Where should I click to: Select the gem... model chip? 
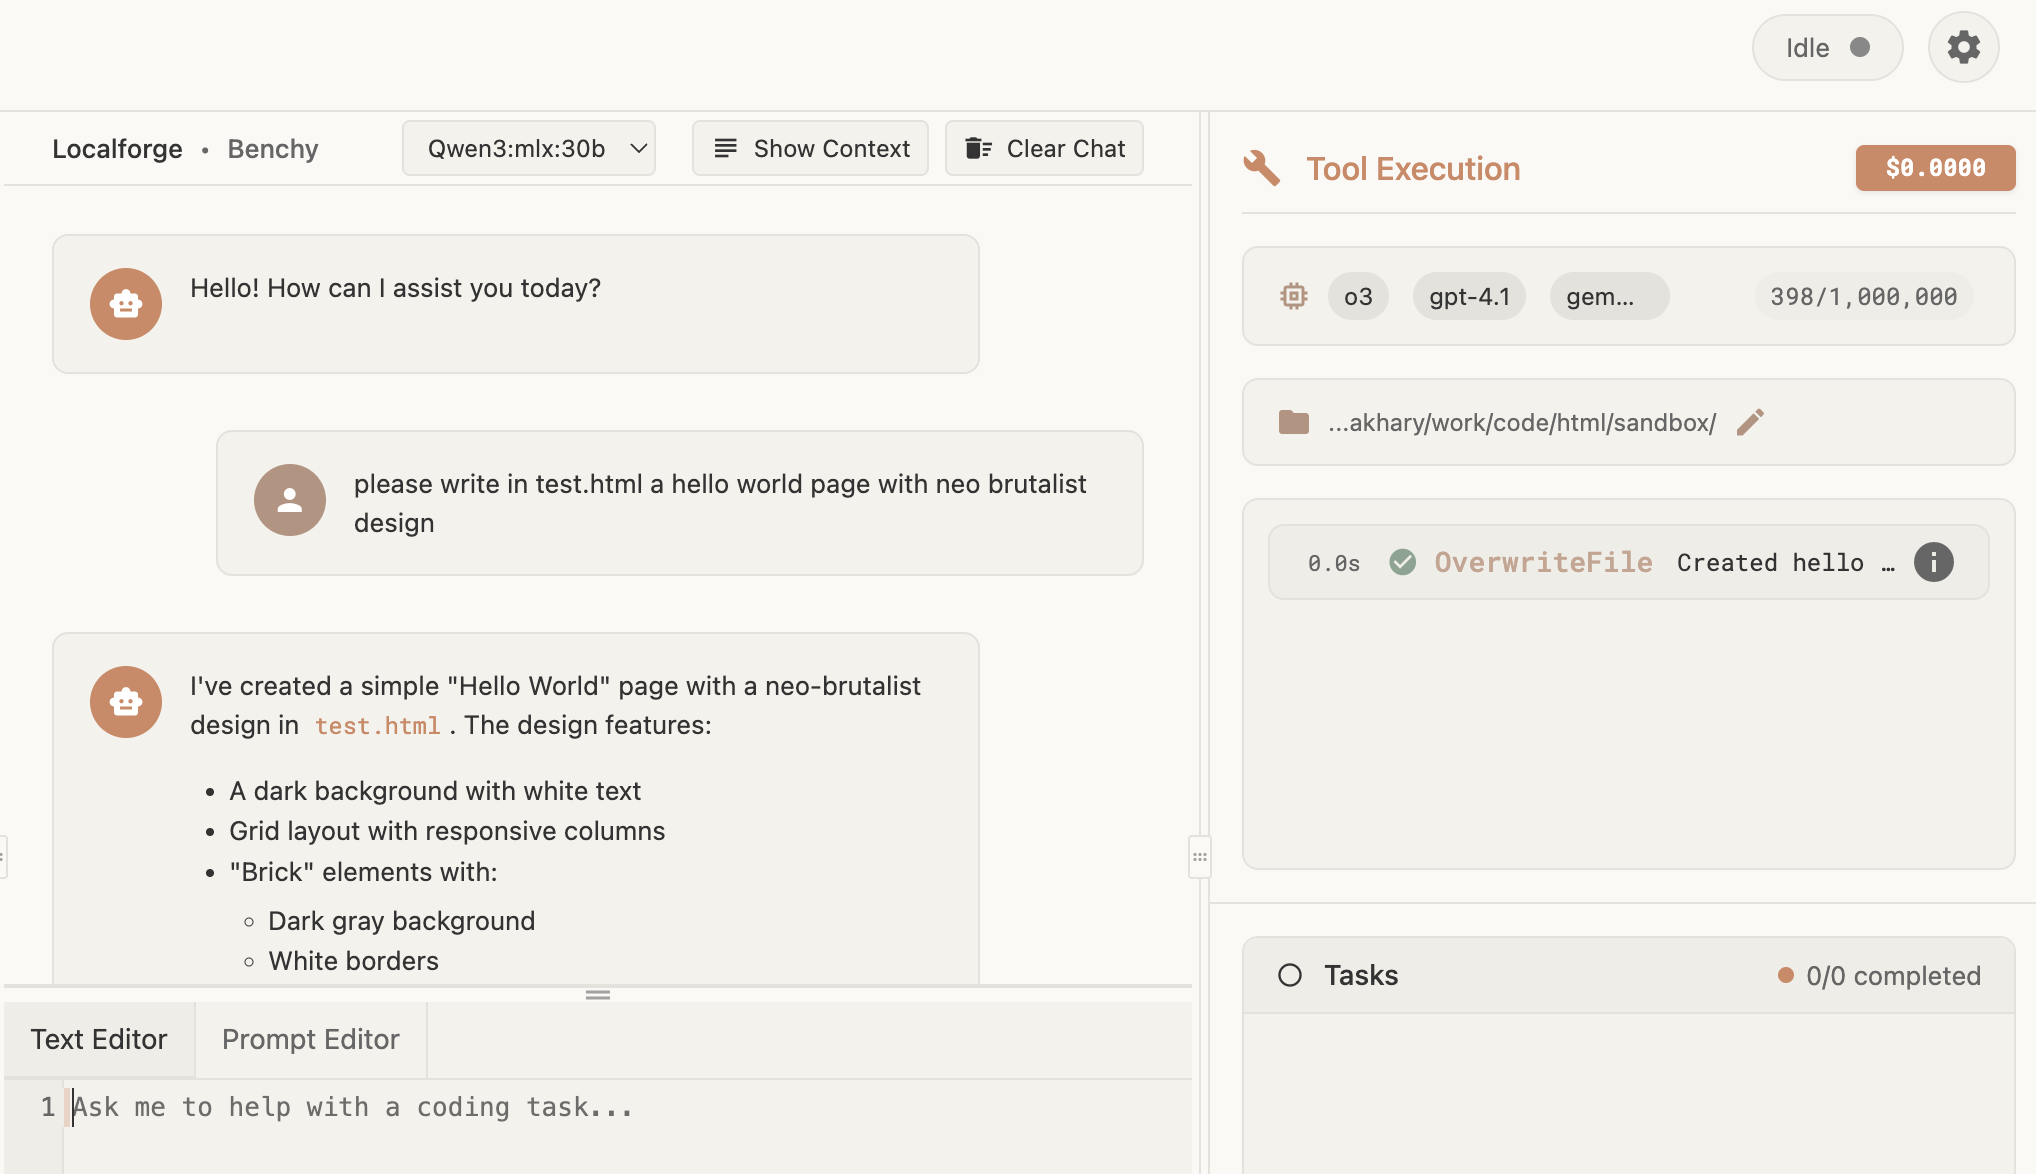click(x=1609, y=296)
